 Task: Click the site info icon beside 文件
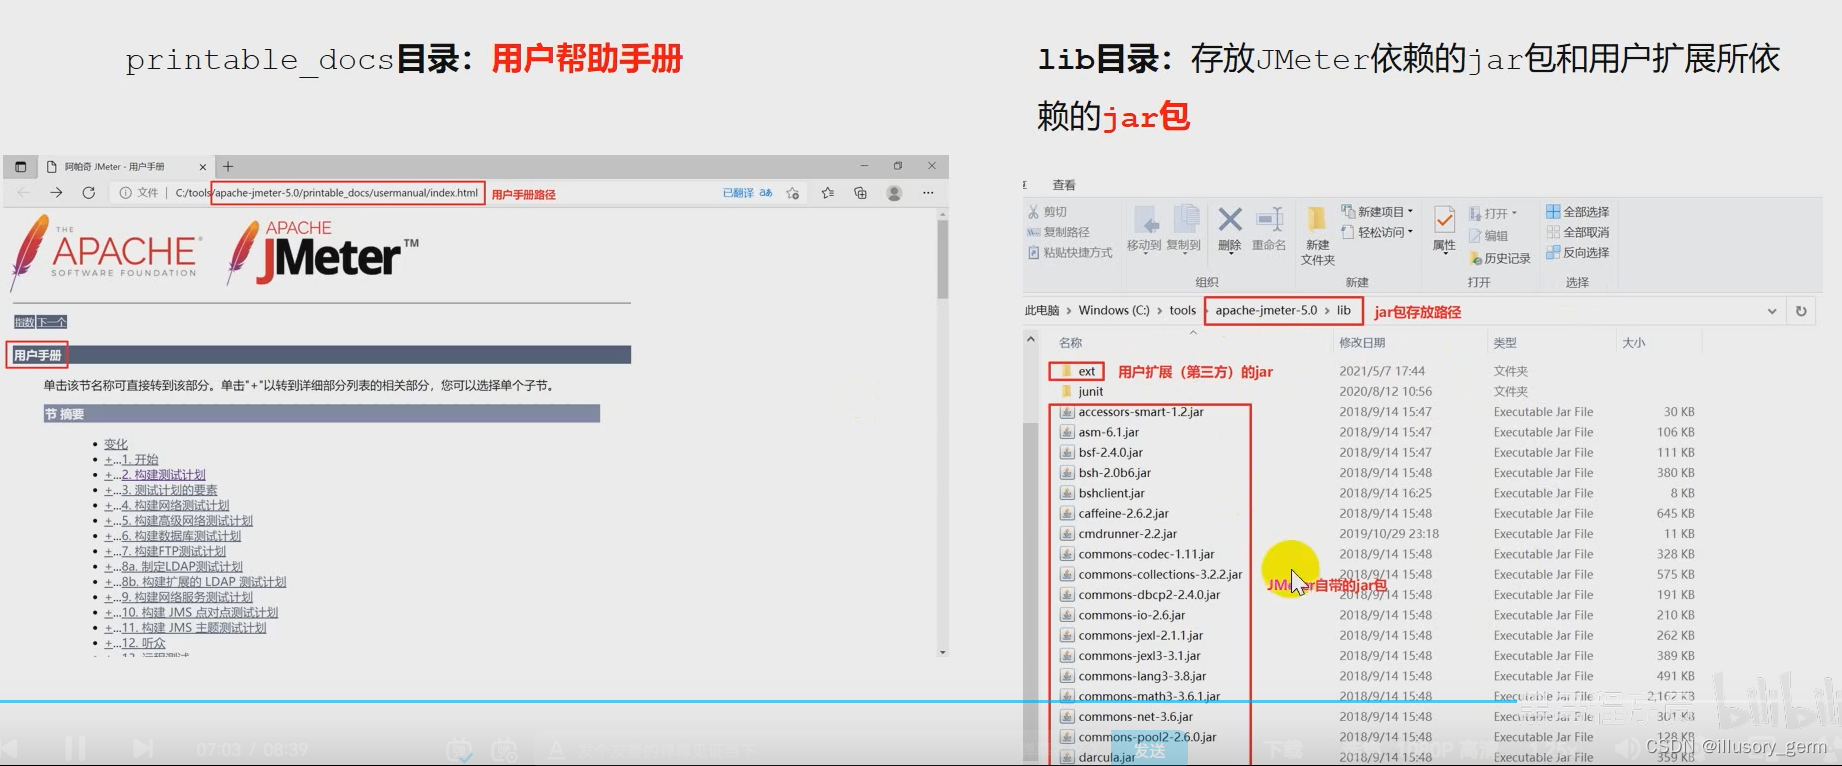coord(125,193)
